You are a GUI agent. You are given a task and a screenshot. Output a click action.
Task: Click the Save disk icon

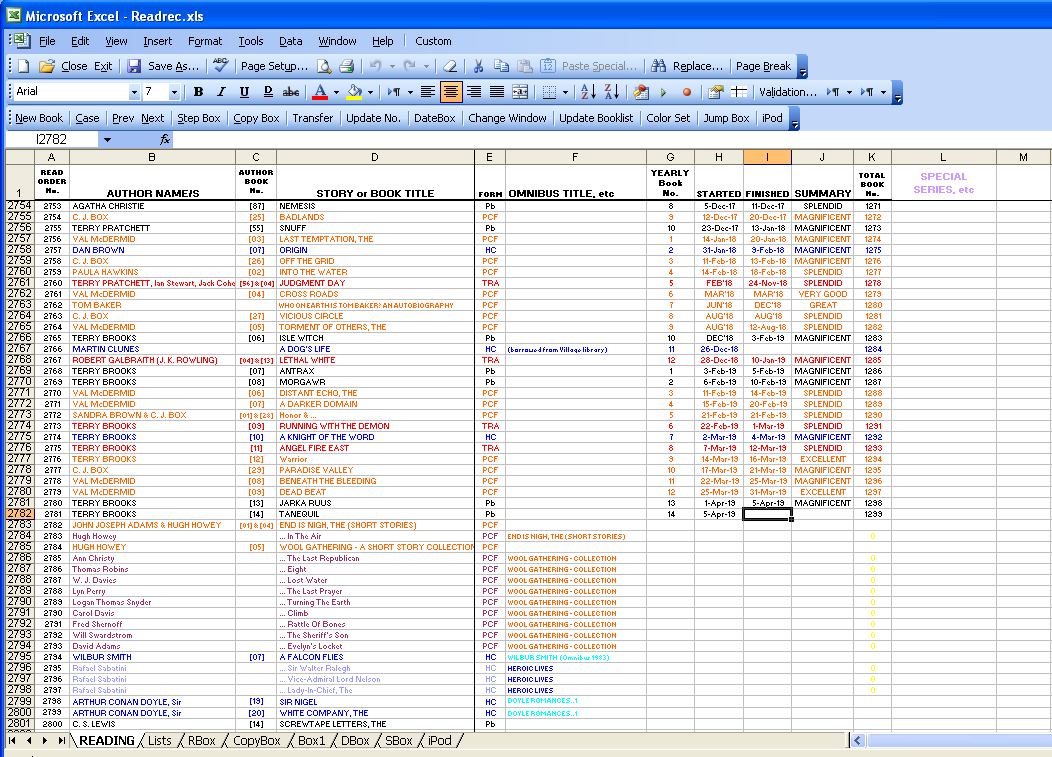tap(134, 66)
